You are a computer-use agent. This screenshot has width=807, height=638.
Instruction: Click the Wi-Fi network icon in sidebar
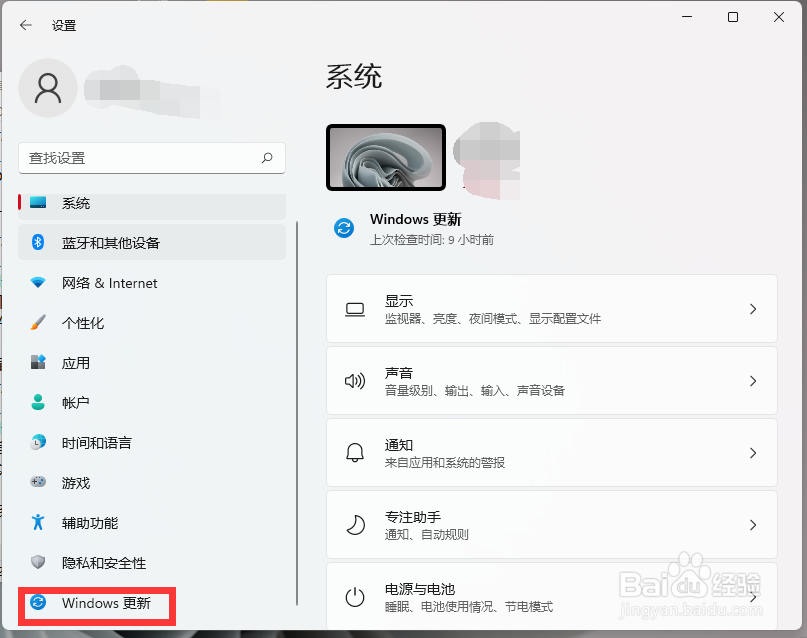click(x=38, y=282)
